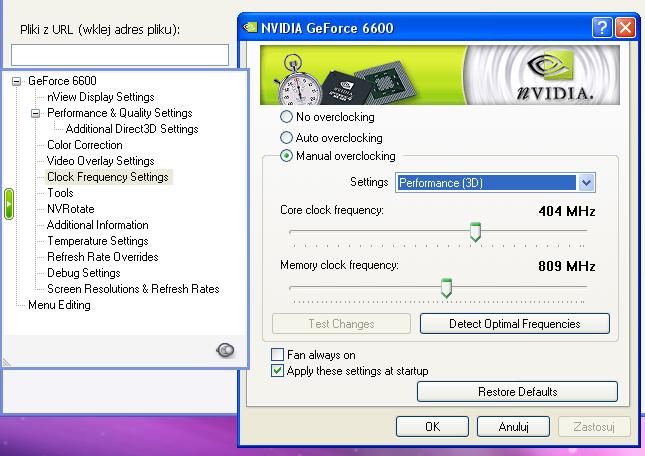
Task: Click the Memory clock frequency slider thumb
Action: coord(446,288)
